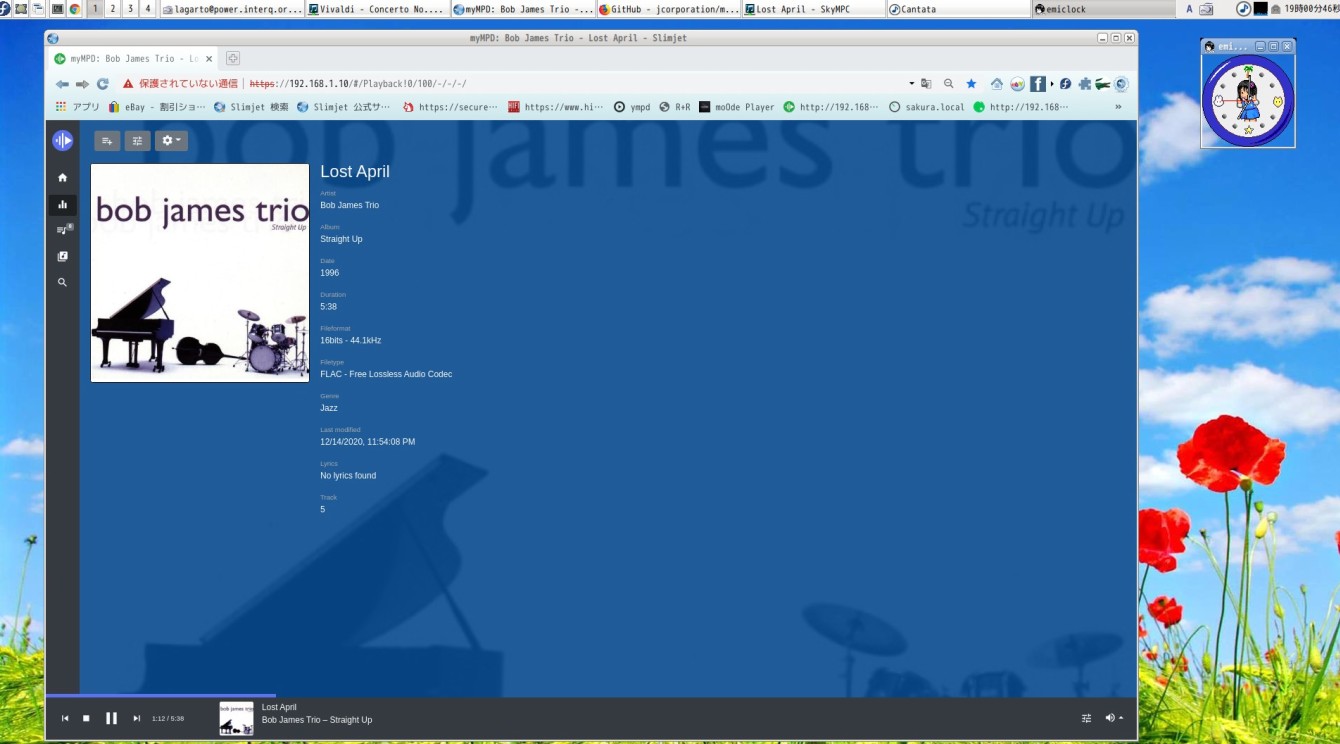Open playback tuning sliders button in top toolbar
Viewport: 1340px width, 744px height.
[x=137, y=141]
